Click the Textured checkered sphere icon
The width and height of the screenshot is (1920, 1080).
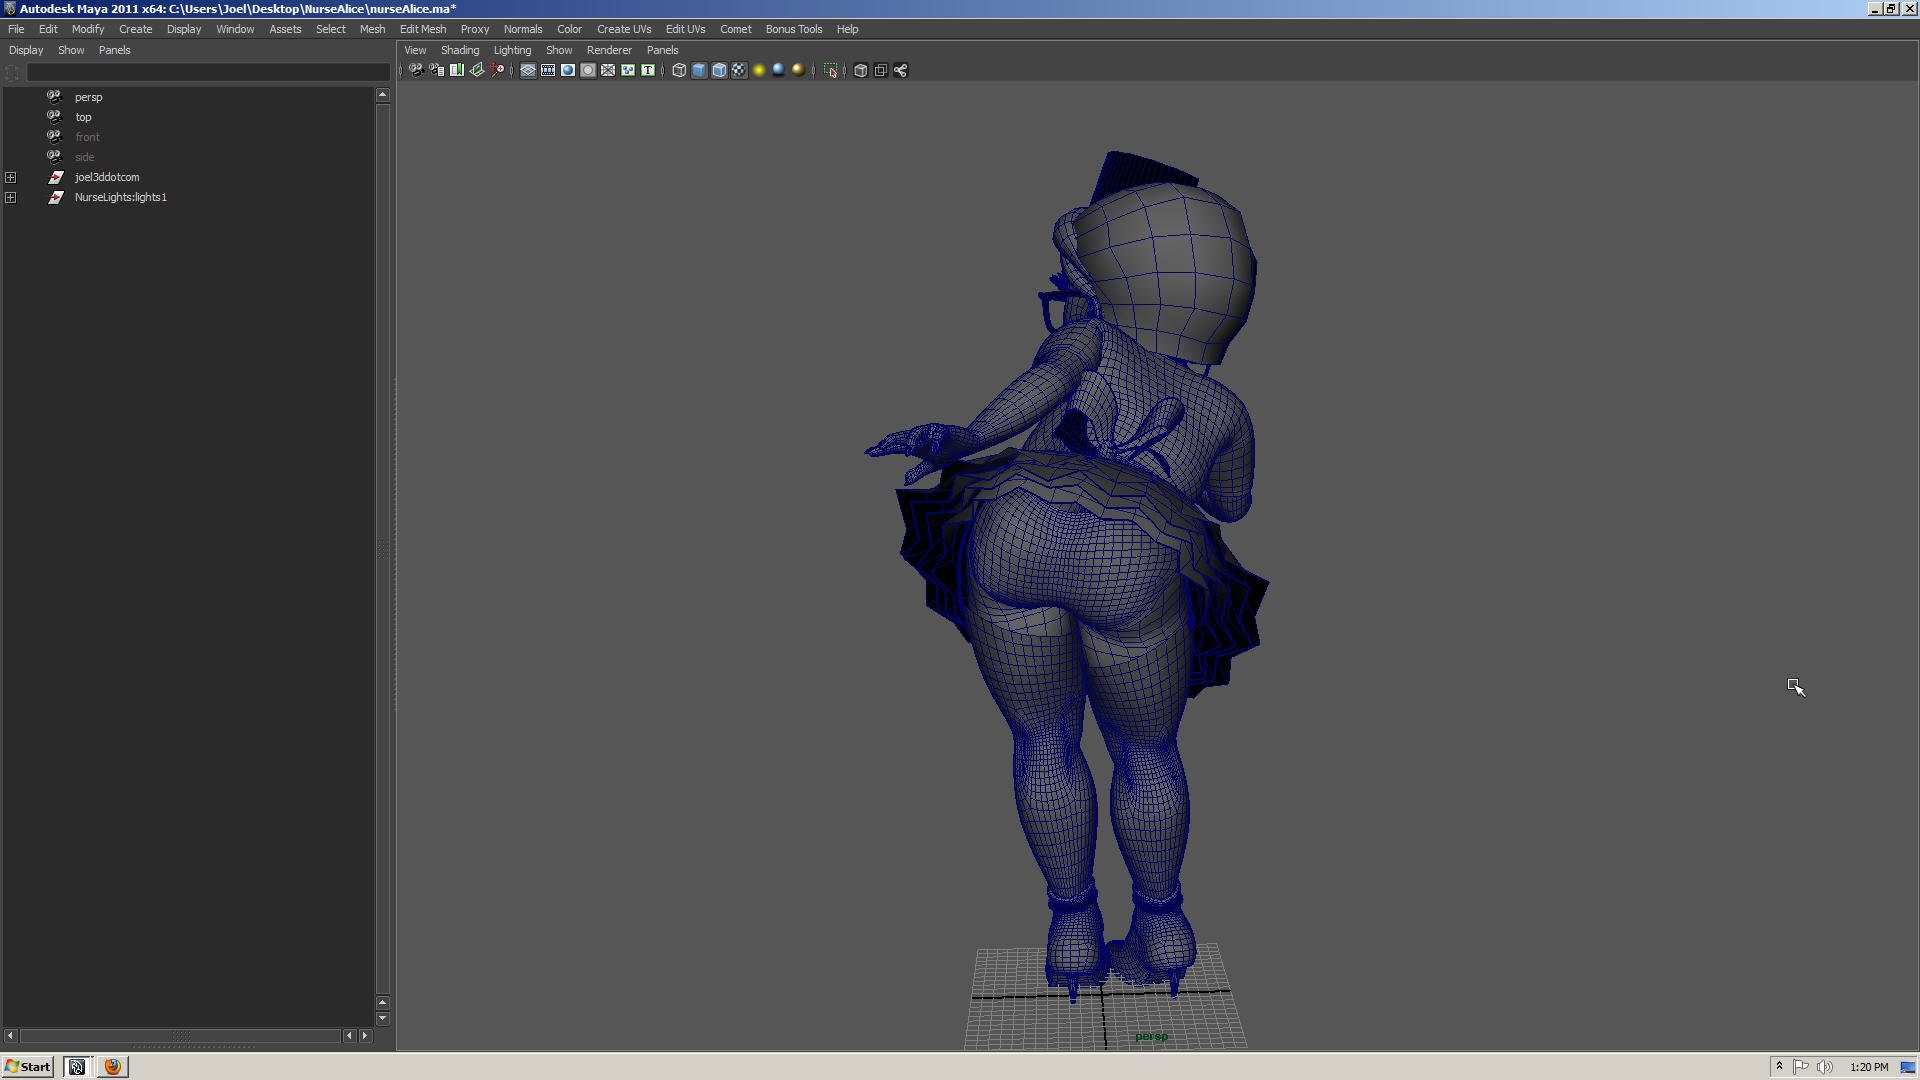pos(739,70)
